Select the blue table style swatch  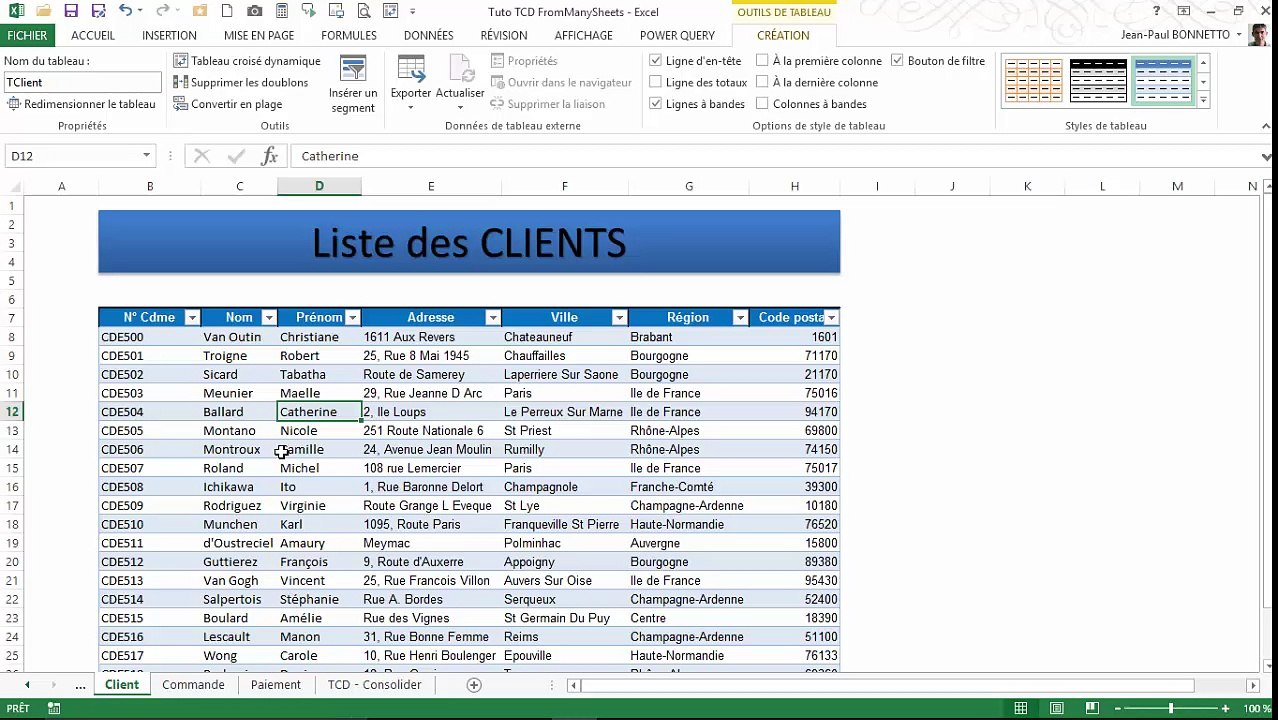click(x=1162, y=80)
